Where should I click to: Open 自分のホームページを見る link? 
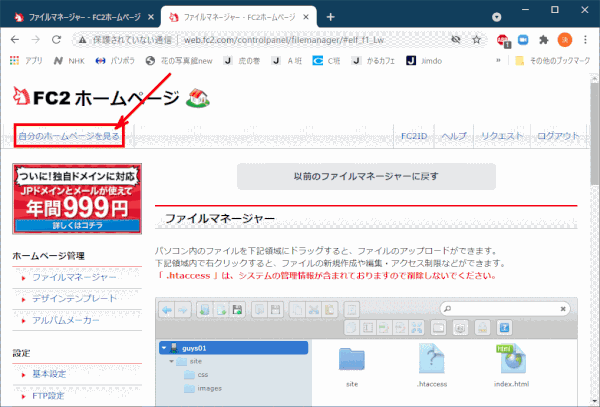(x=69, y=136)
